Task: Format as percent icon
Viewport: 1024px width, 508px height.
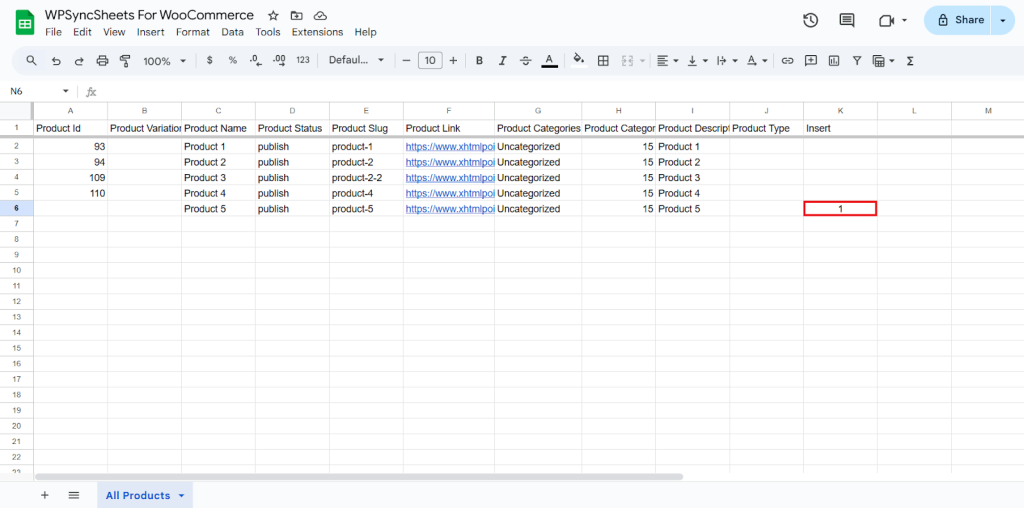Action: (x=232, y=60)
